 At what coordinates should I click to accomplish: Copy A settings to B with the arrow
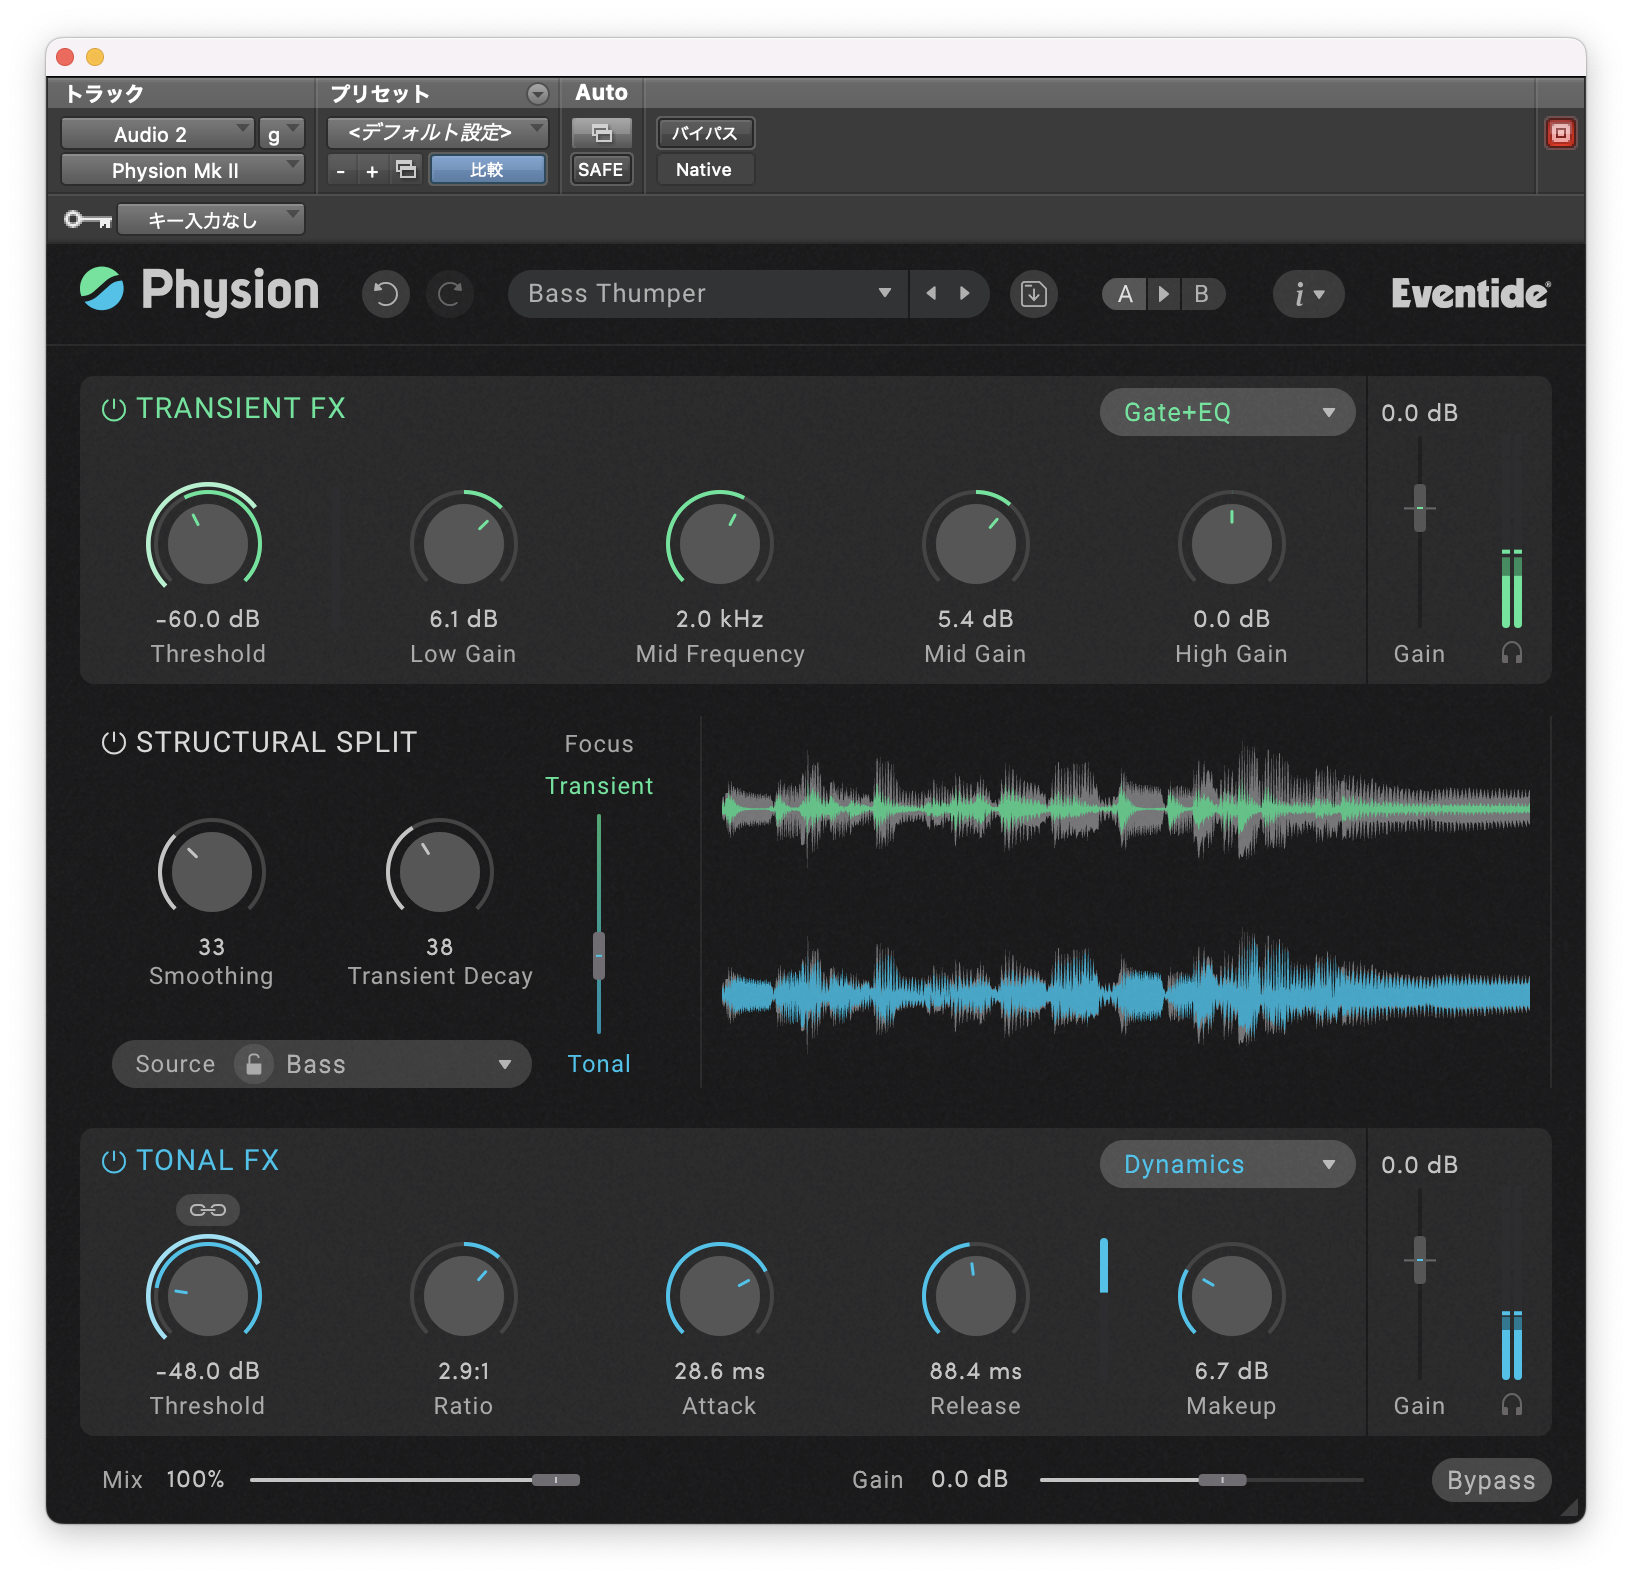(x=1163, y=294)
